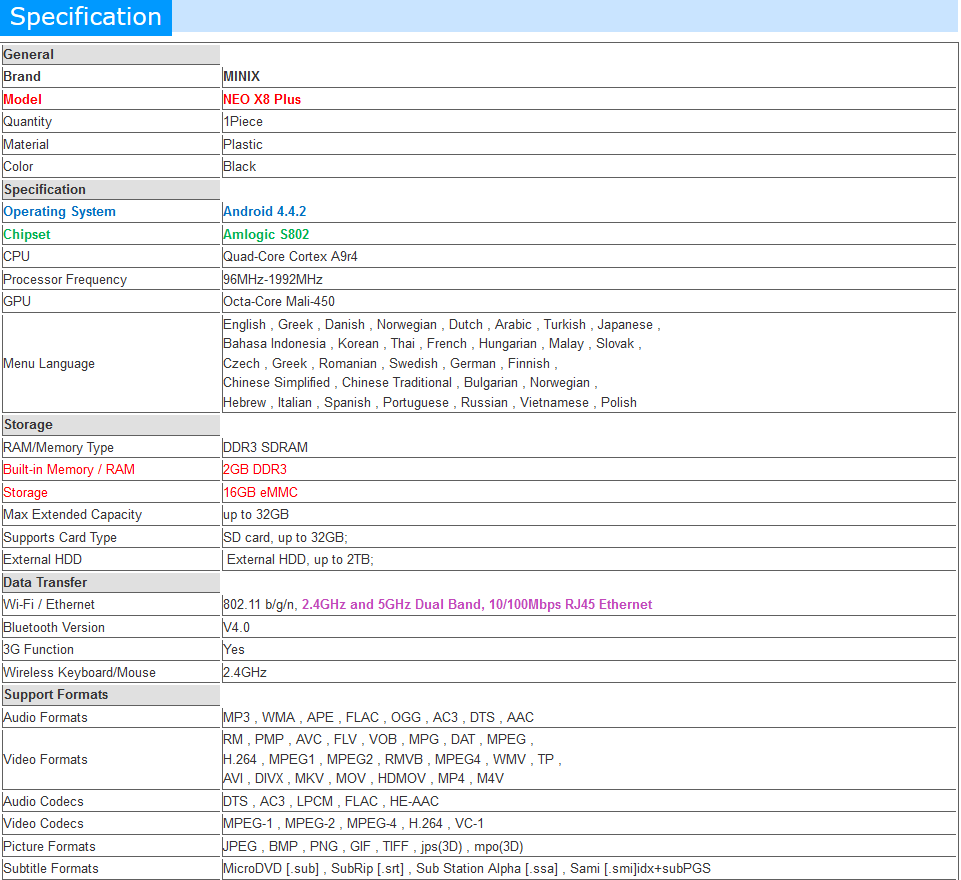Viewport: 961px width, 880px height.
Task: Select the Quad-Core Cortex A9r4 value
Action: [291, 257]
